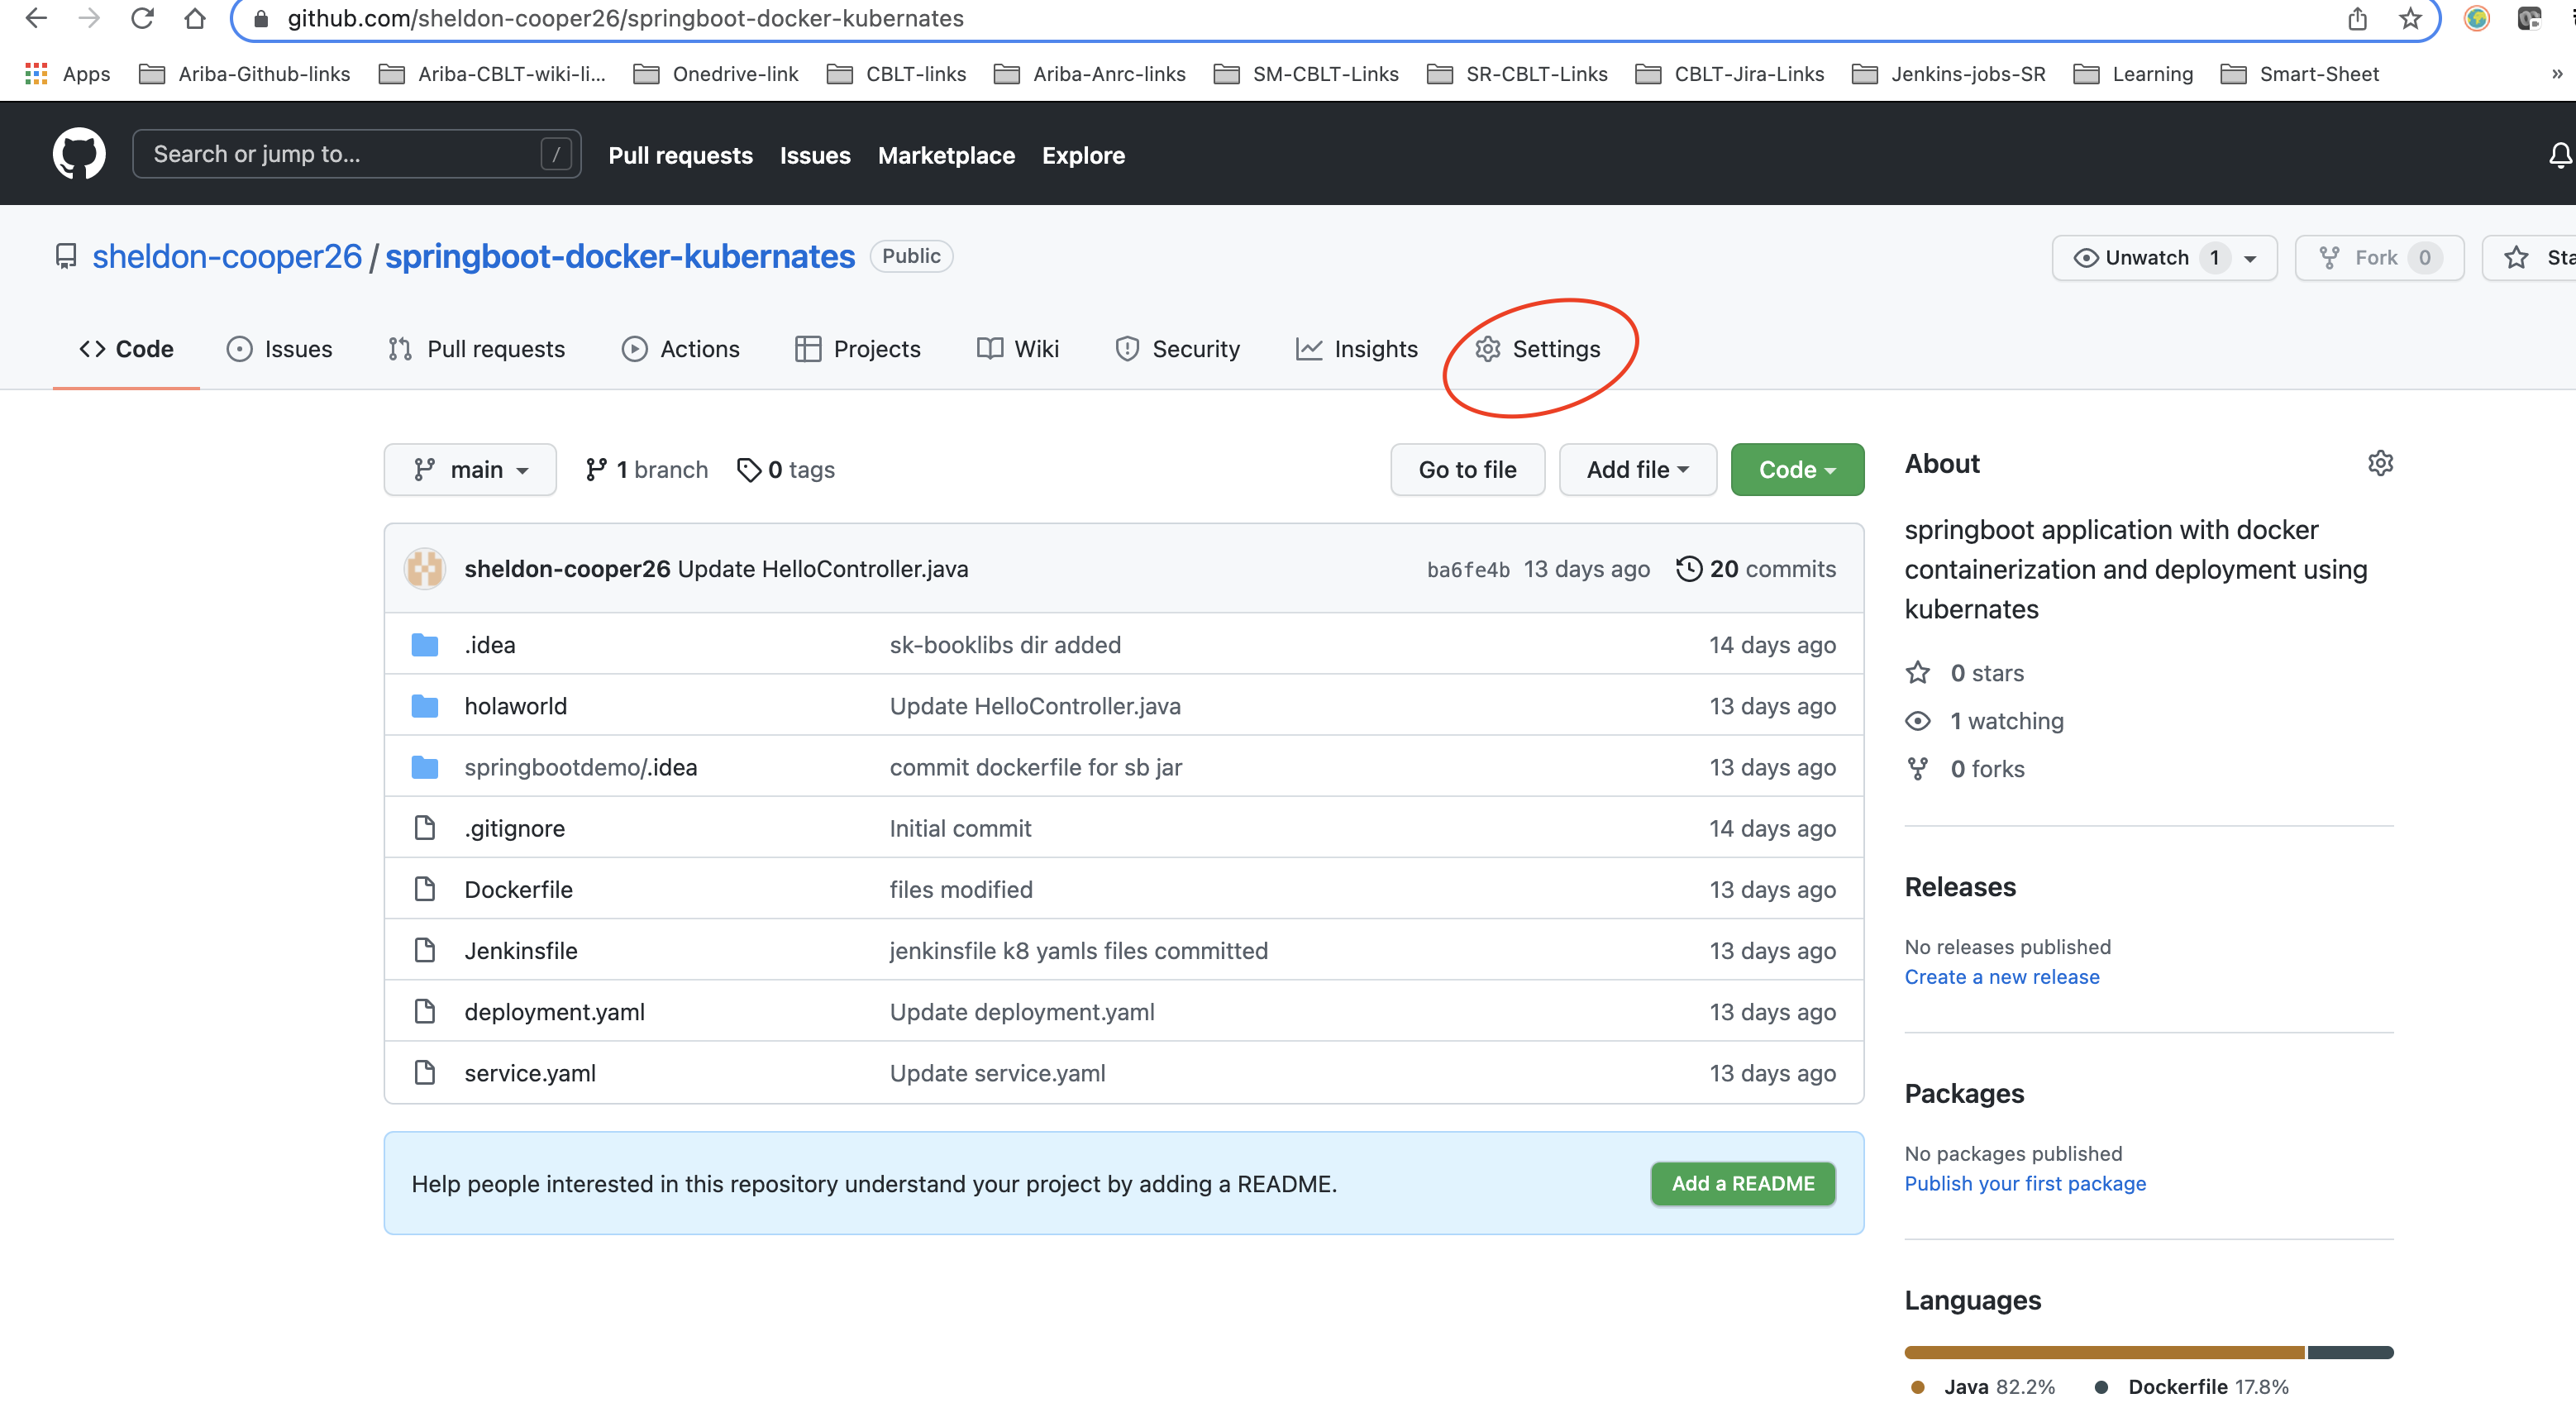Click the branch icon beside 1 branch
This screenshot has height=1427, width=2576.
pyautogui.click(x=596, y=470)
